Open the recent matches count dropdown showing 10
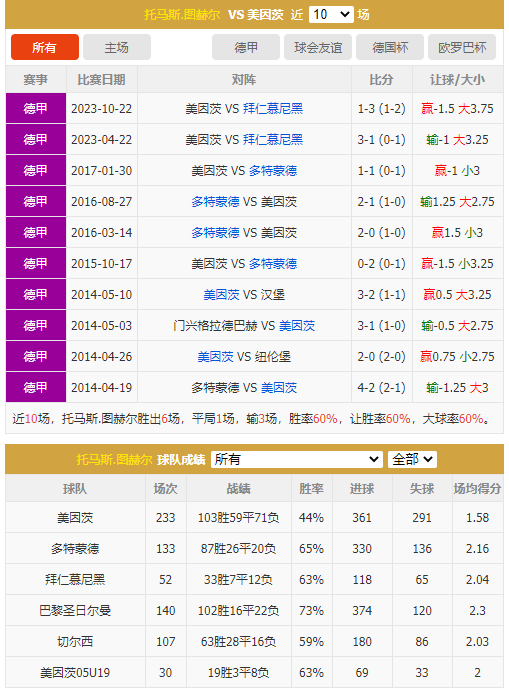 click(331, 15)
